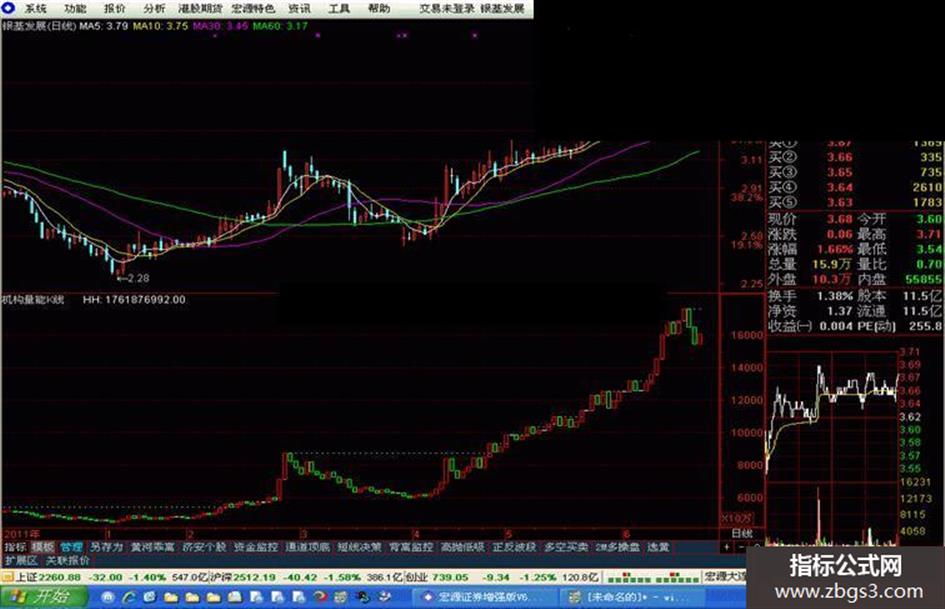Click the intraday mini chart in right panel
Viewport: 945px width, 609px height.
point(832,447)
